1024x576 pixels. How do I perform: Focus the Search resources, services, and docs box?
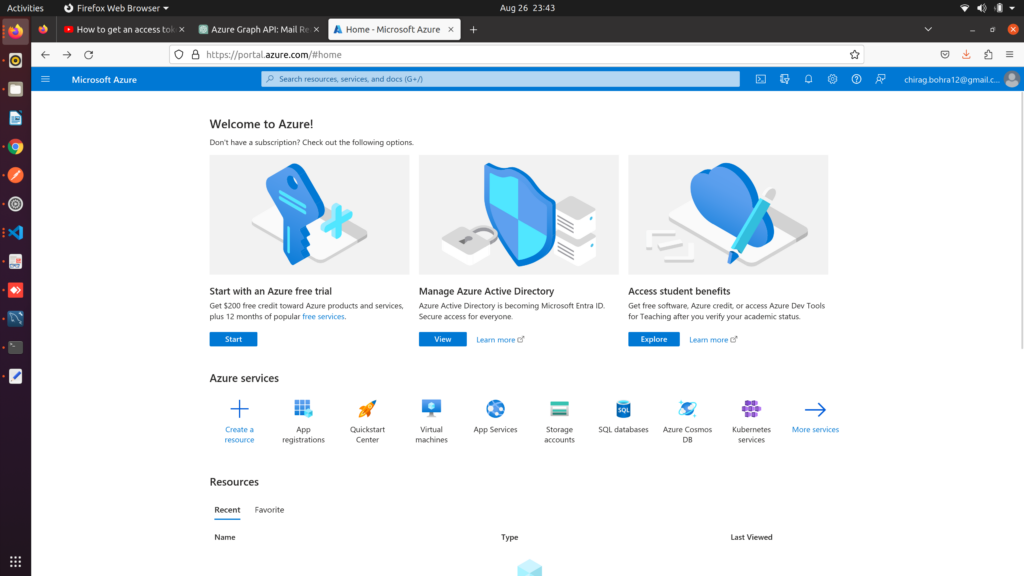(x=500, y=79)
